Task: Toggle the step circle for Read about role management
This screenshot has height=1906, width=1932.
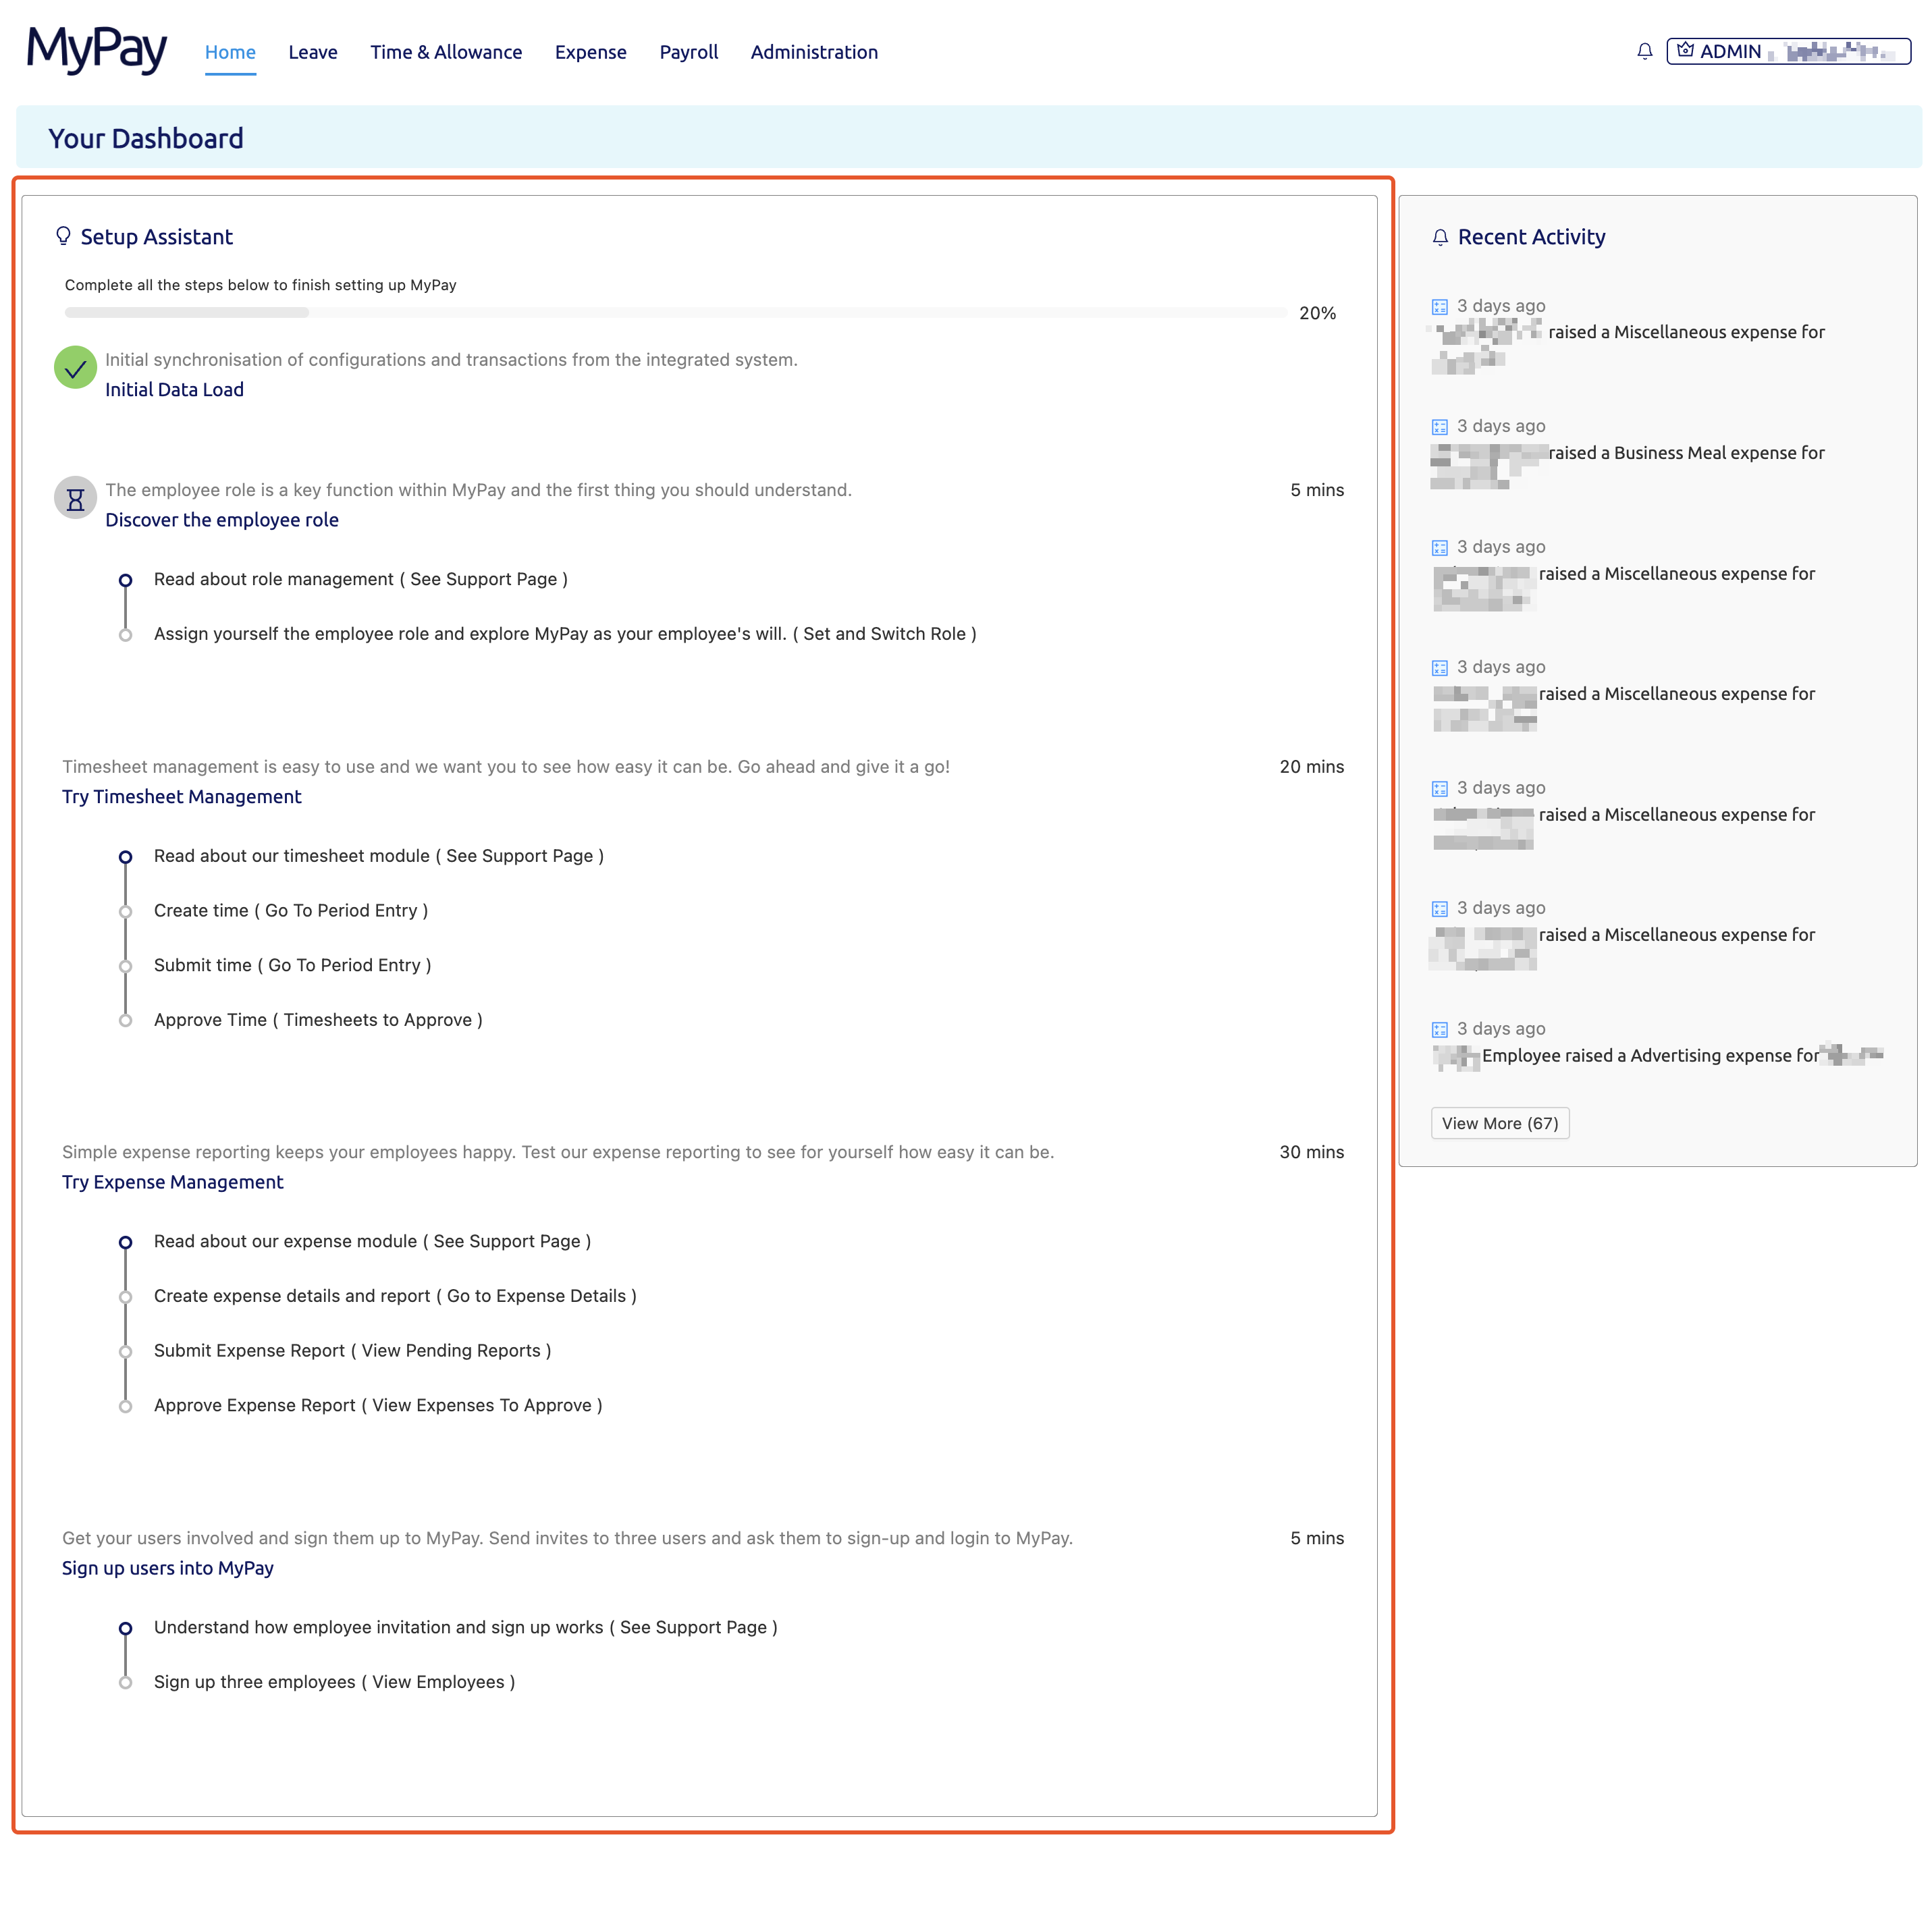Action: (126, 580)
